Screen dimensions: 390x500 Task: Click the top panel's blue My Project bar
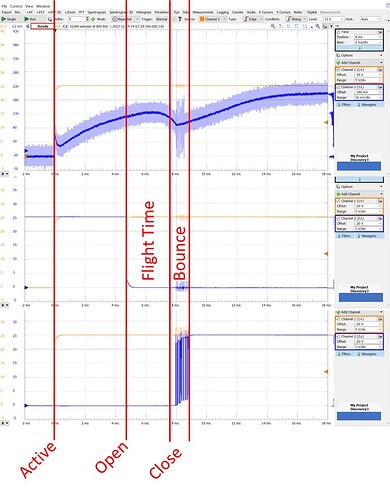359,166
